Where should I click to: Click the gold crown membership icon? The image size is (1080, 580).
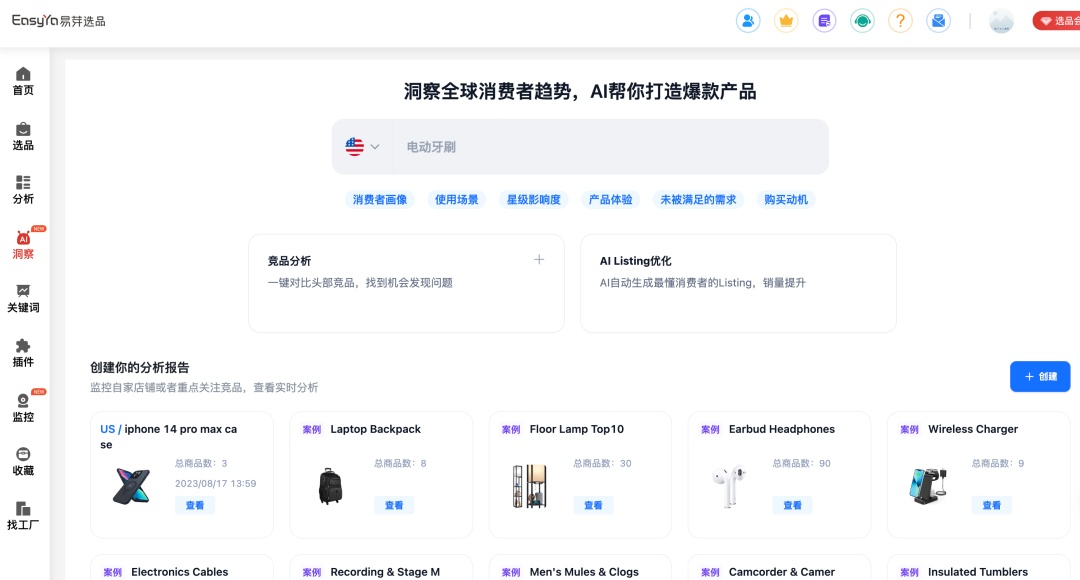click(786, 20)
